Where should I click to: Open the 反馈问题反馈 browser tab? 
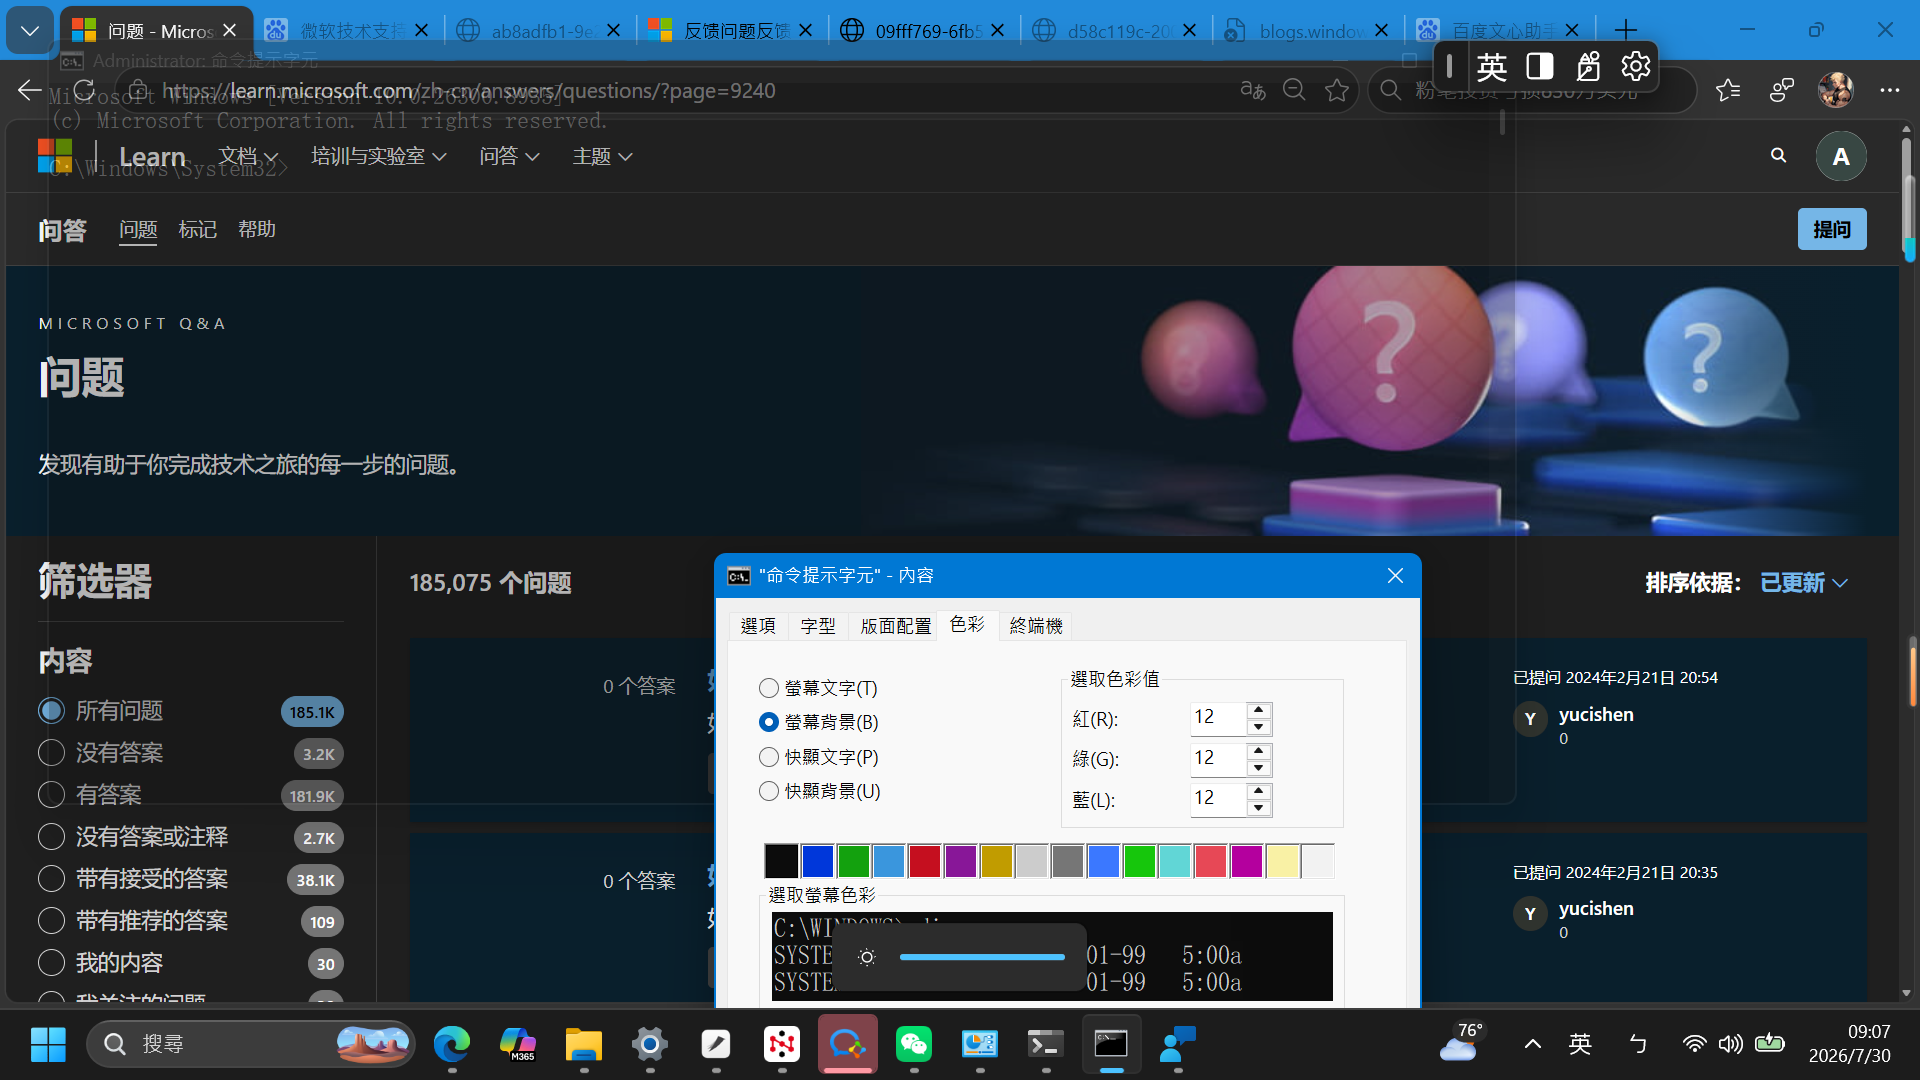pos(730,31)
